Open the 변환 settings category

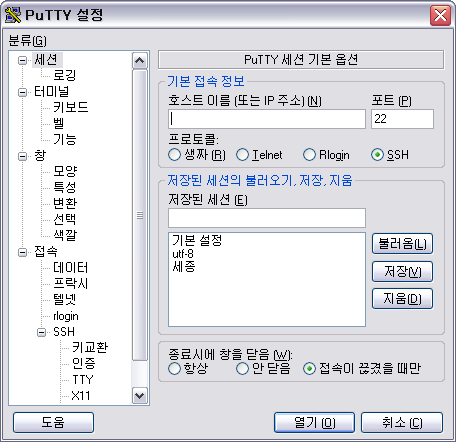(65, 203)
